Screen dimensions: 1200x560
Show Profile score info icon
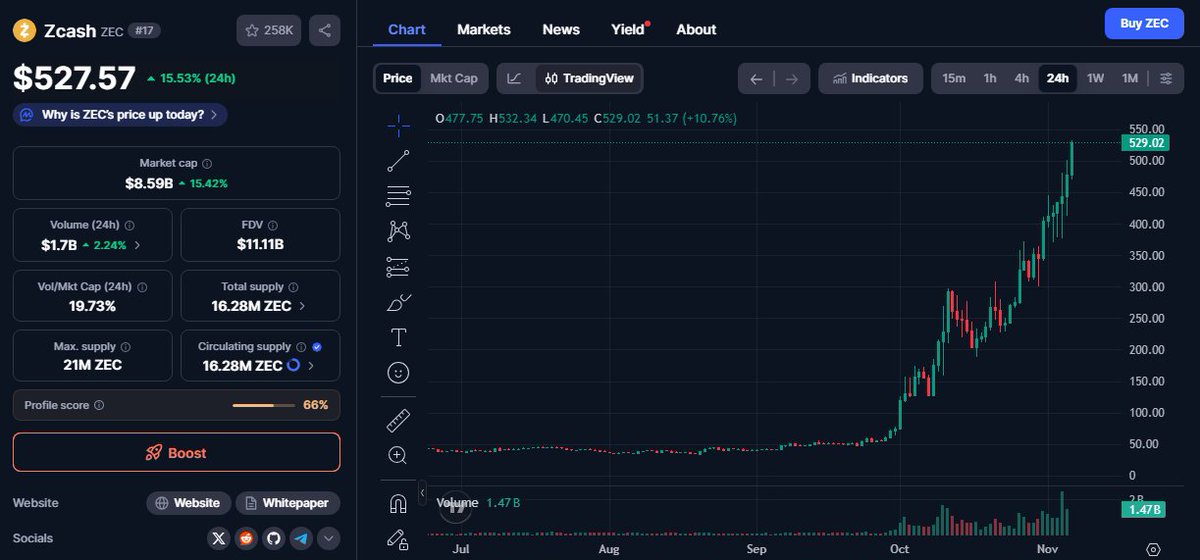99,406
